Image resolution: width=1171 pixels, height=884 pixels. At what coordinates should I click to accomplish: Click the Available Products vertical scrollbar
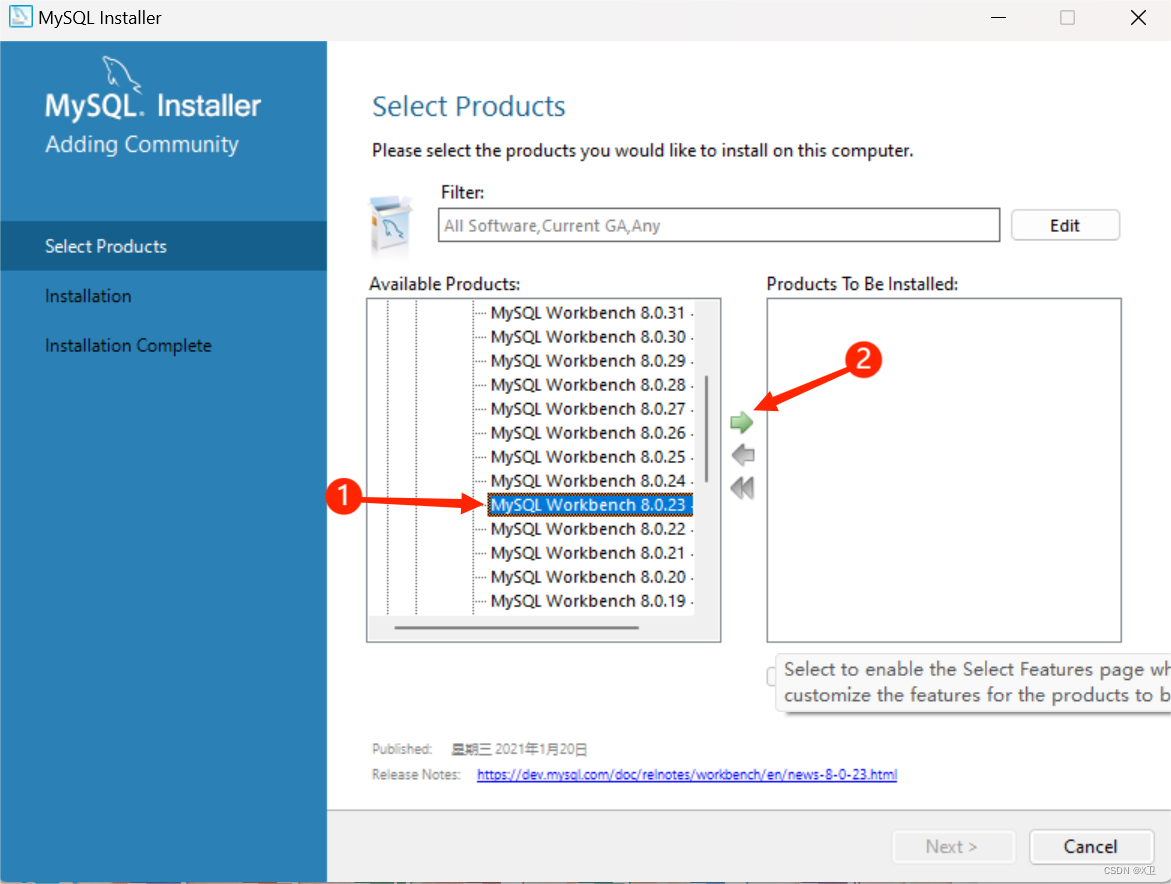[706, 429]
